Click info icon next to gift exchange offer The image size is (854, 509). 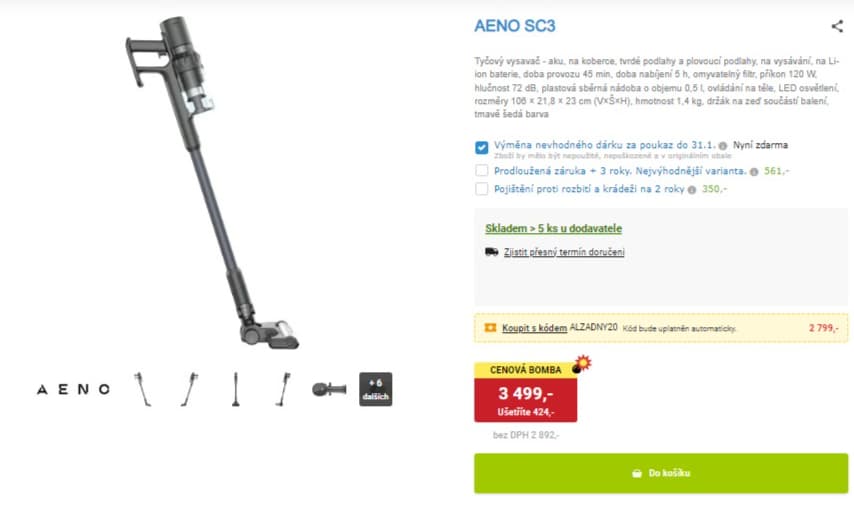[x=723, y=146]
